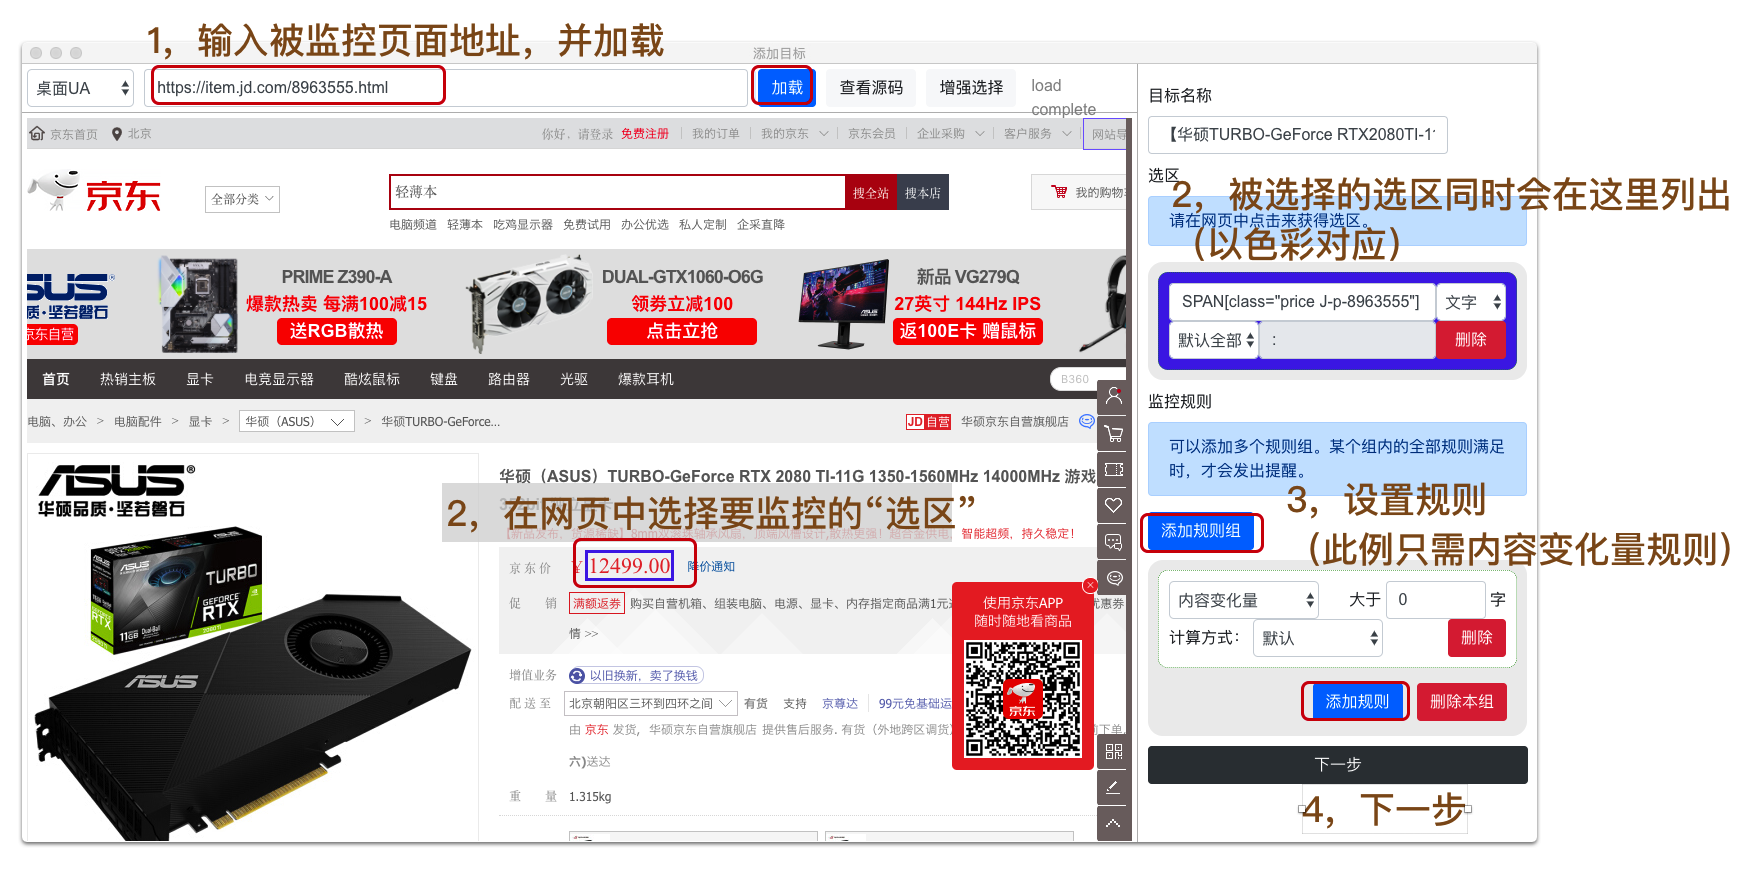Click the back-to-top arrow icon
The height and width of the screenshot is (870, 1762).
tap(1113, 823)
